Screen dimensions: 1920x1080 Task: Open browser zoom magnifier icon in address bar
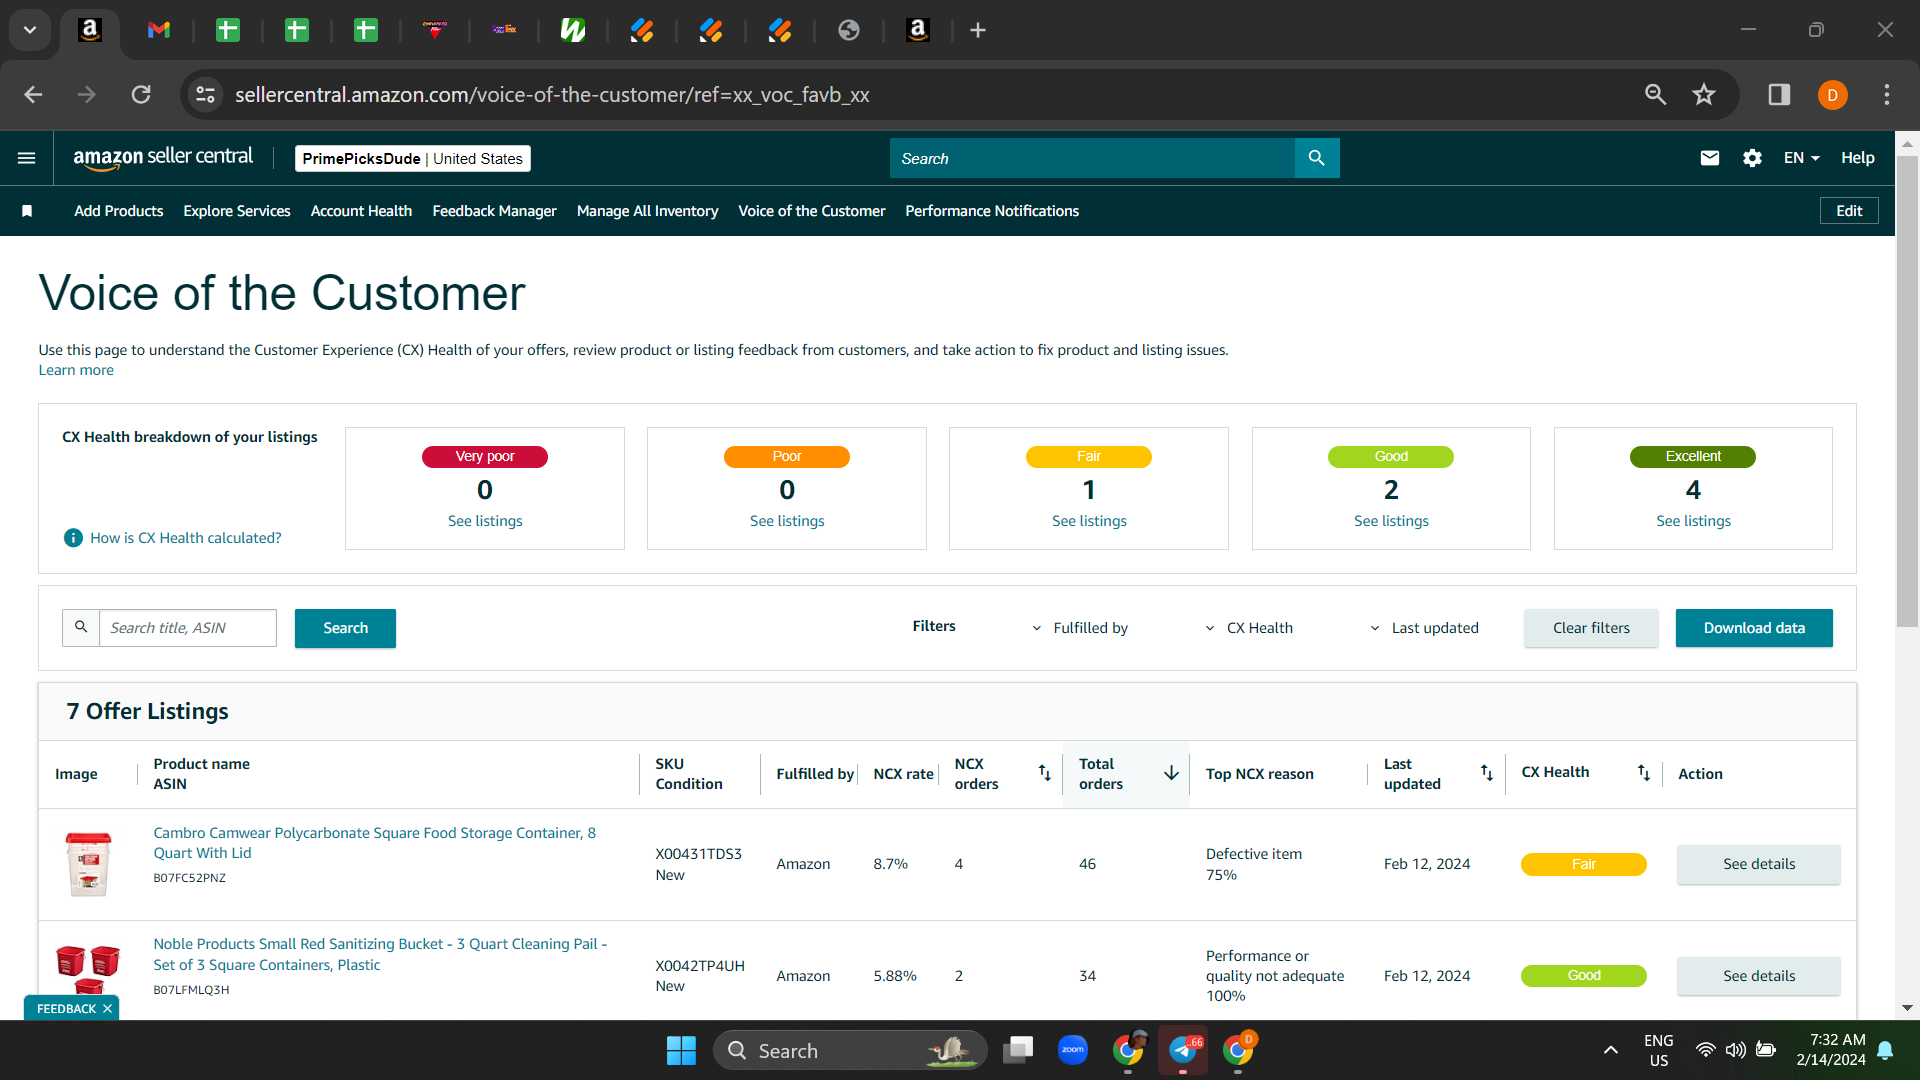[1656, 95]
